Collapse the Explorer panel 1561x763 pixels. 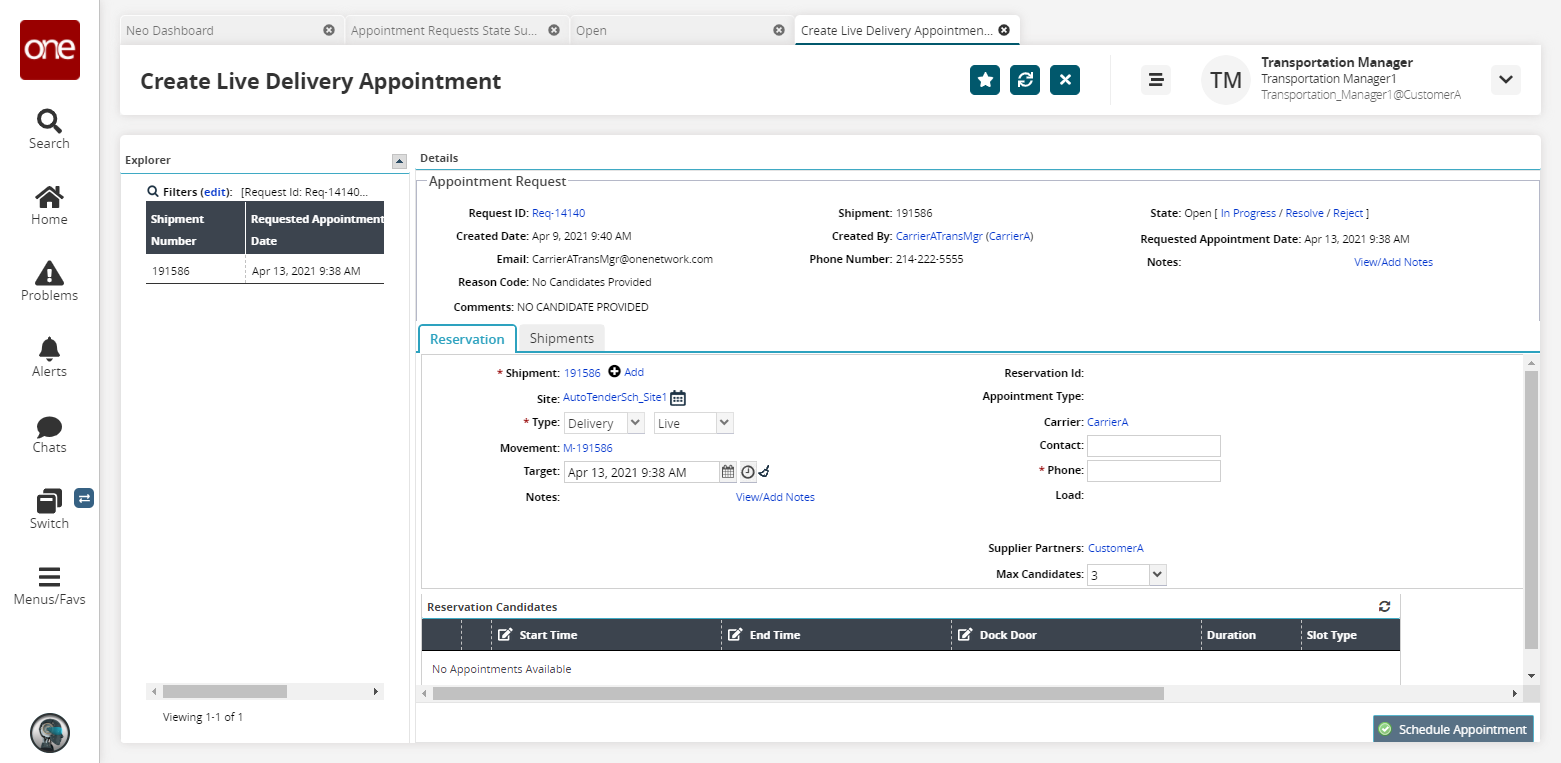(x=399, y=160)
